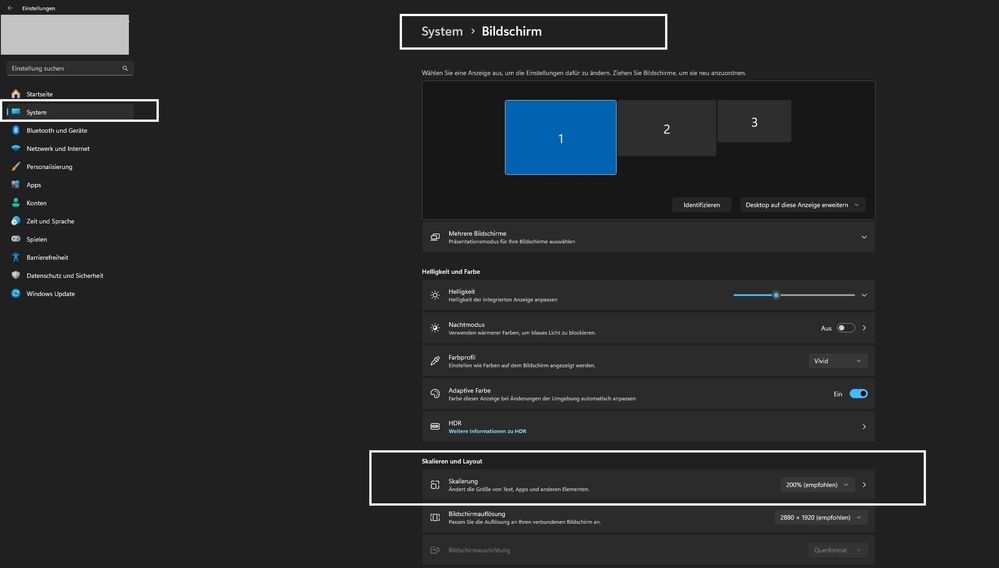Open the Querformat orientation dropdown

837,550
